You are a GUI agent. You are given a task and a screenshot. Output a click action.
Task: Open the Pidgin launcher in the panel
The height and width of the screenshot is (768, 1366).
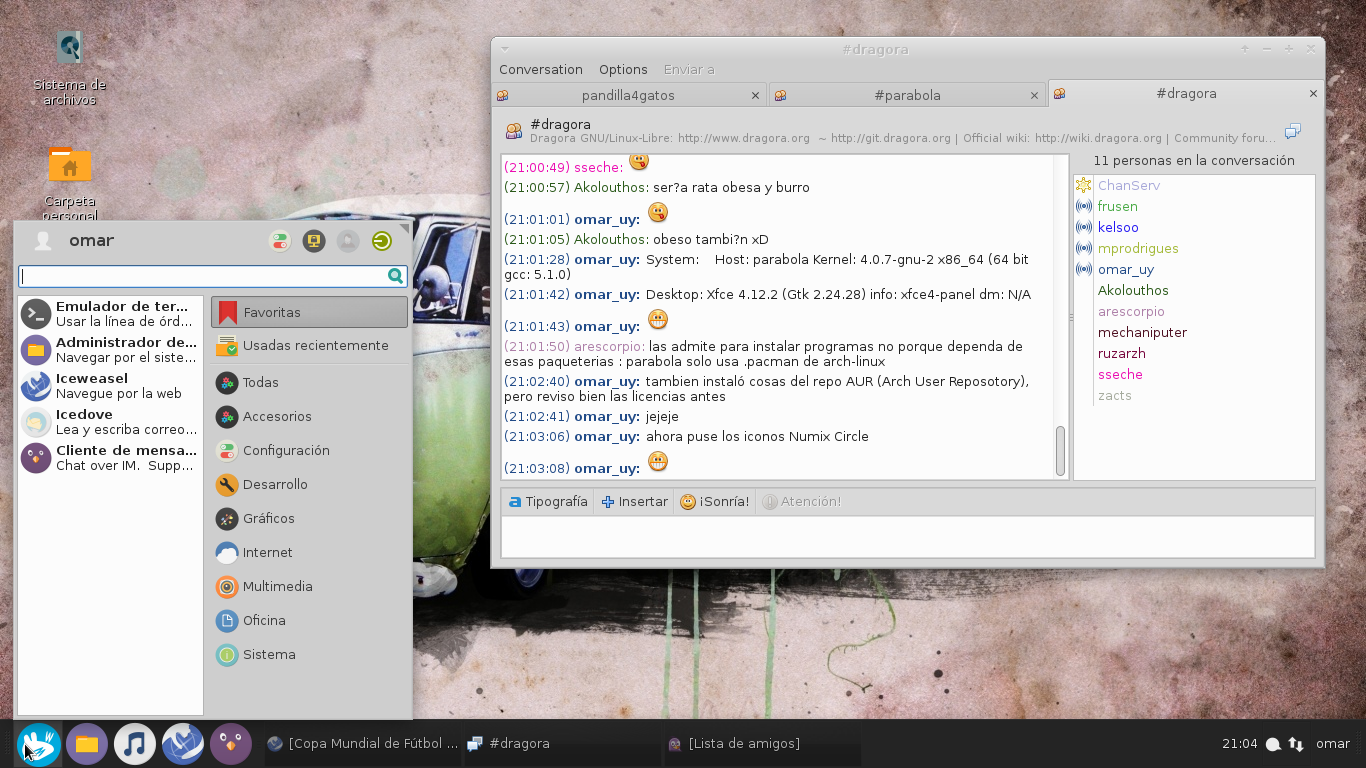(x=231, y=744)
